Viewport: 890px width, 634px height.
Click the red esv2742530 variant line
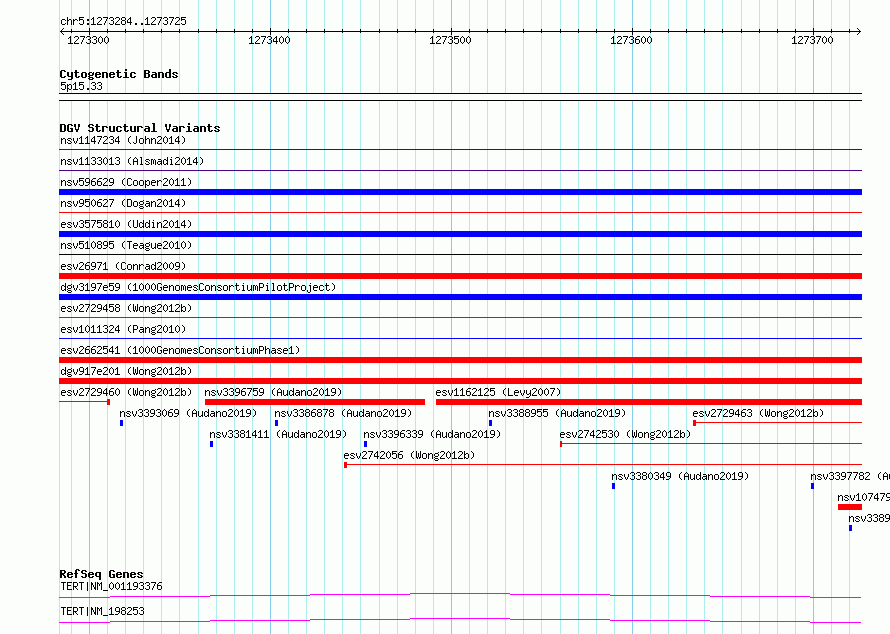[x=711, y=444]
